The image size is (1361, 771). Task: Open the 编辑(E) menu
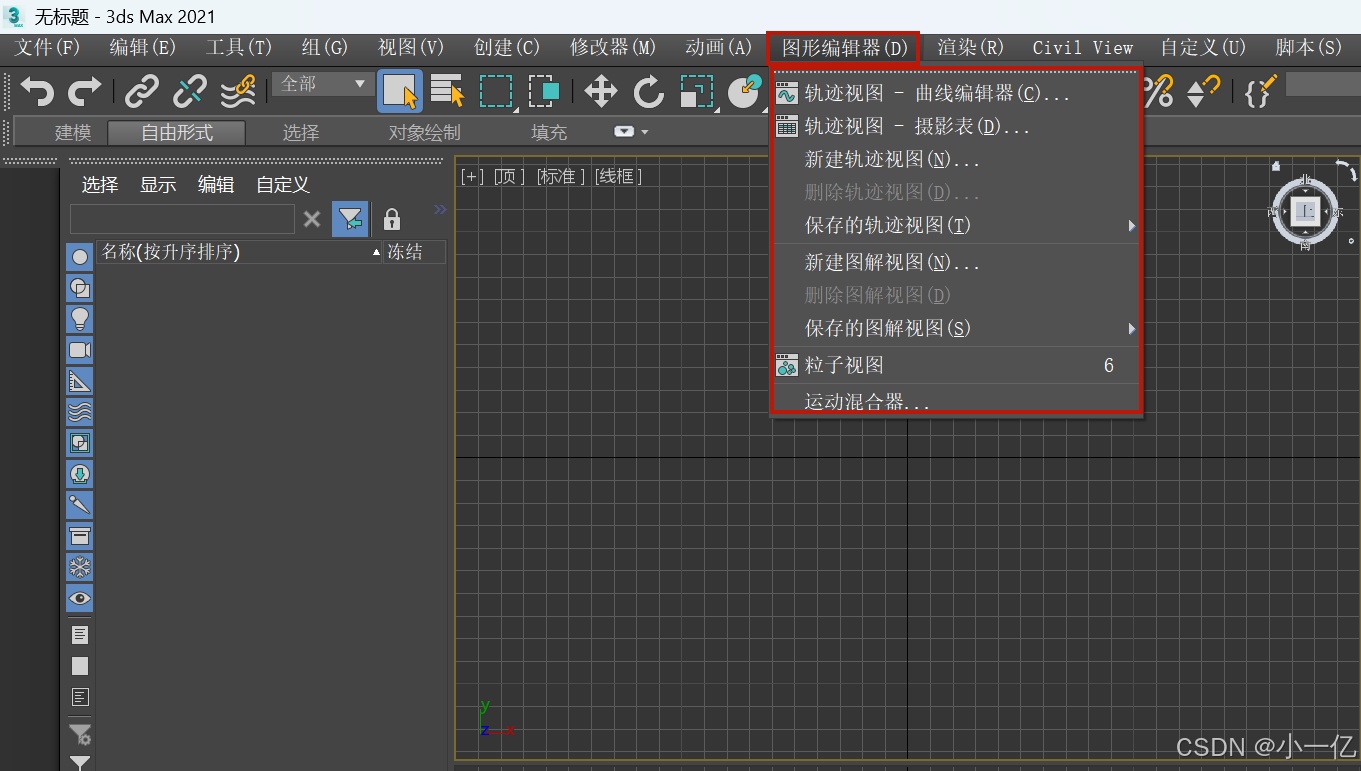point(142,47)
